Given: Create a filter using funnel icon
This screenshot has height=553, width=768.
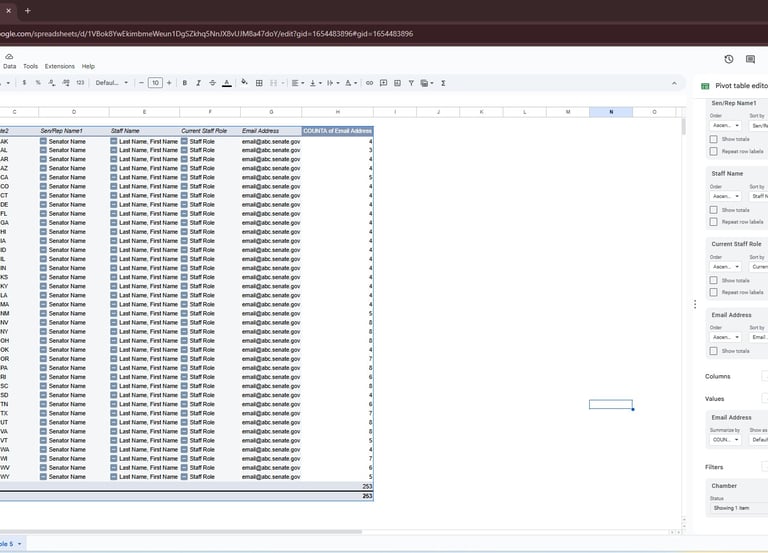Looking at the screenshot, I should pos(411,83).
